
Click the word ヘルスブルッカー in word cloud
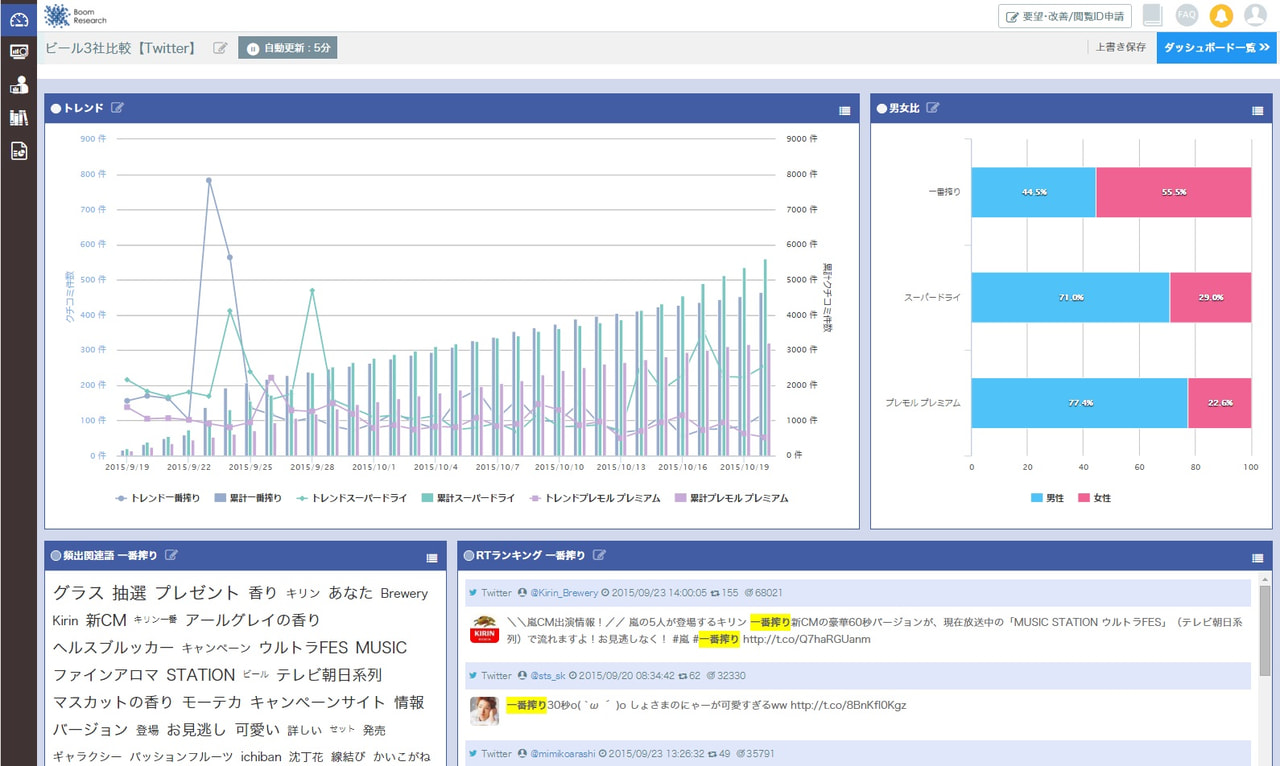pos(113,648)
